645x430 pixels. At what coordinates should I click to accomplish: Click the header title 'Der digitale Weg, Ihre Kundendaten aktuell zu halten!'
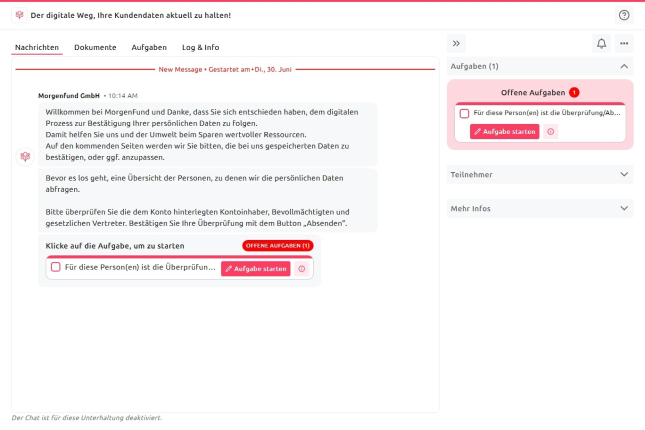click(x=131, y=15)
